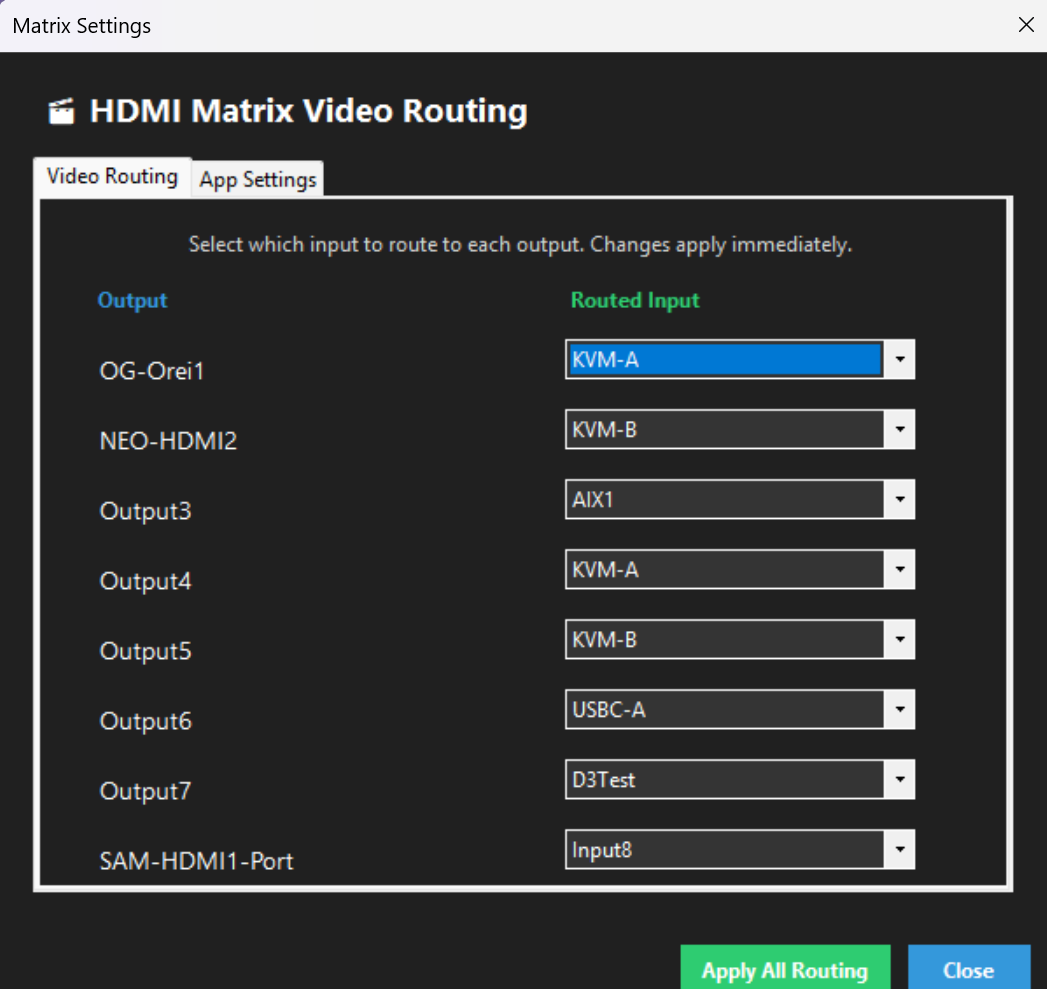Expand the SAM-HDMI1-Port Input8 dropdown

pyautogui.click(x=899, y=850)
